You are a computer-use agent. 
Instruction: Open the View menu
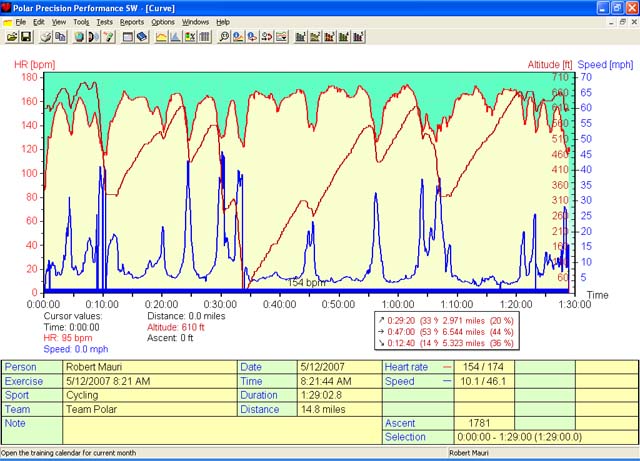(59, 22)
